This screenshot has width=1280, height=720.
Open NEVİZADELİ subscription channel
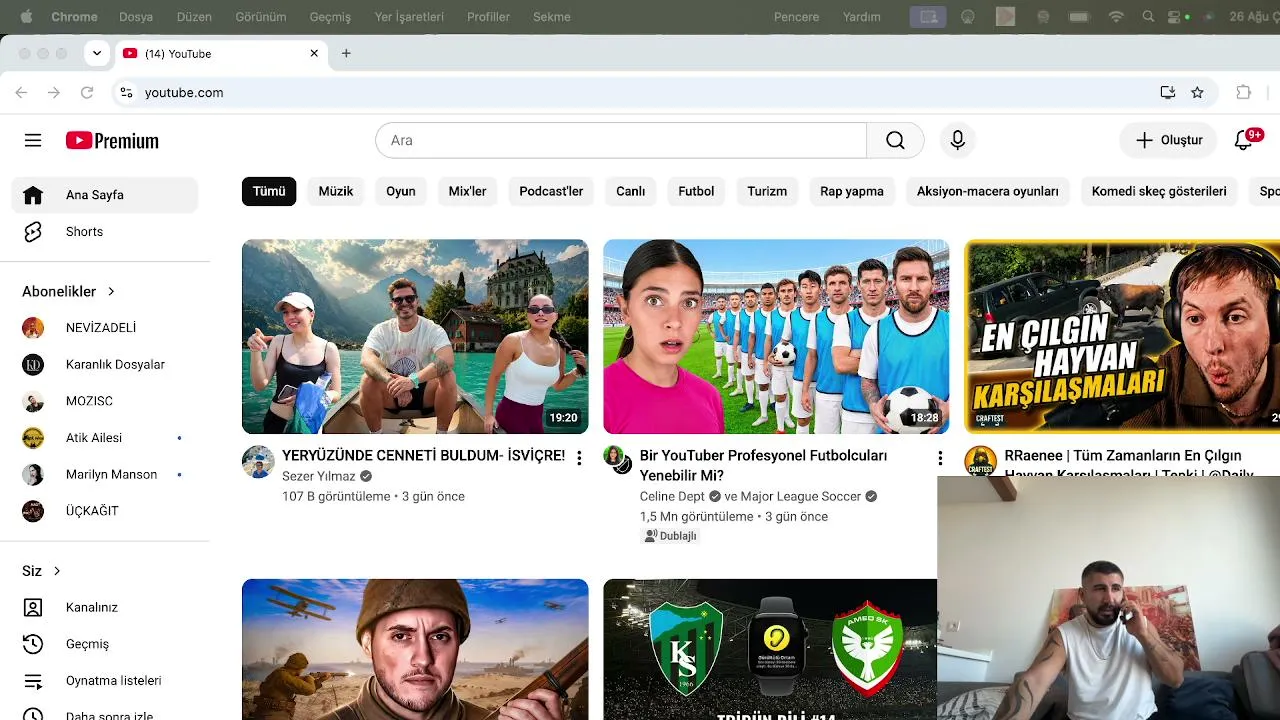pyautogui.click(x=105, y=328)
